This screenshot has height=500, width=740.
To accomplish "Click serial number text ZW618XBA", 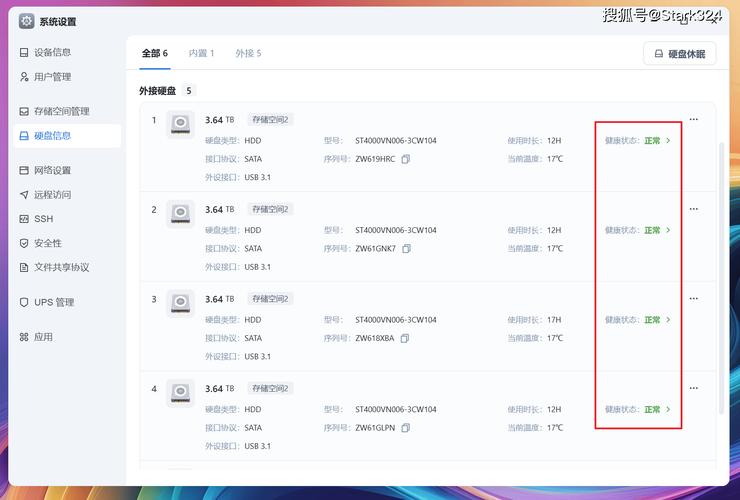I will (x=375, y=339).
